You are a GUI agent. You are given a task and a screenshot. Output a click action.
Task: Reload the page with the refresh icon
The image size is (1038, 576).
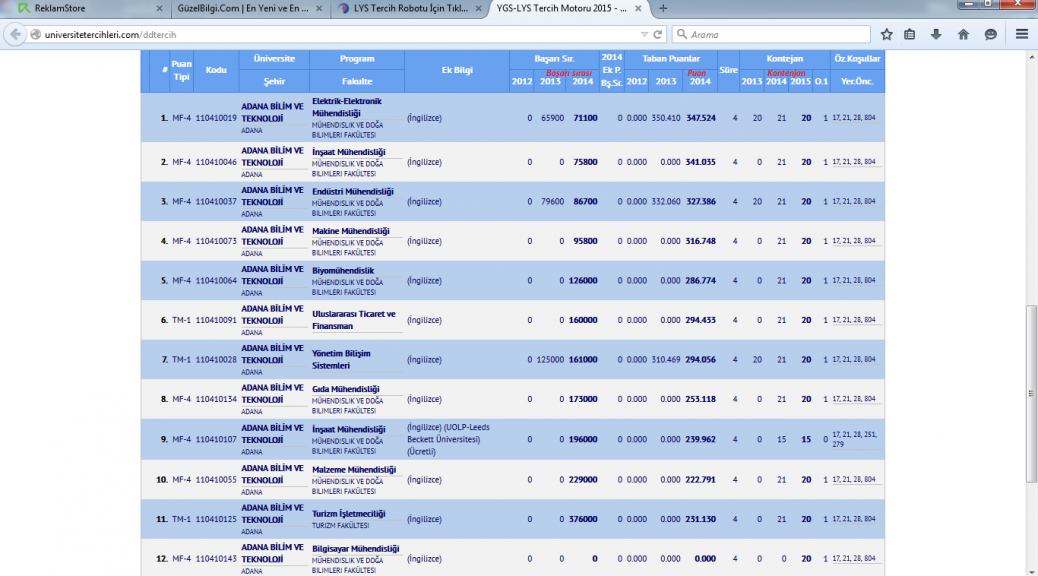click(x=656, y=34)
